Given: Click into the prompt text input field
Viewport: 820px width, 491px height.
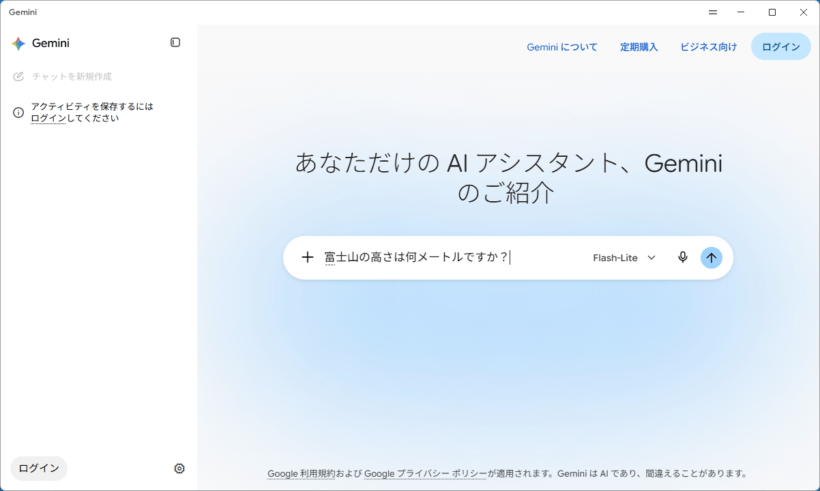Looking at the screenshot, I should [452, 257].
